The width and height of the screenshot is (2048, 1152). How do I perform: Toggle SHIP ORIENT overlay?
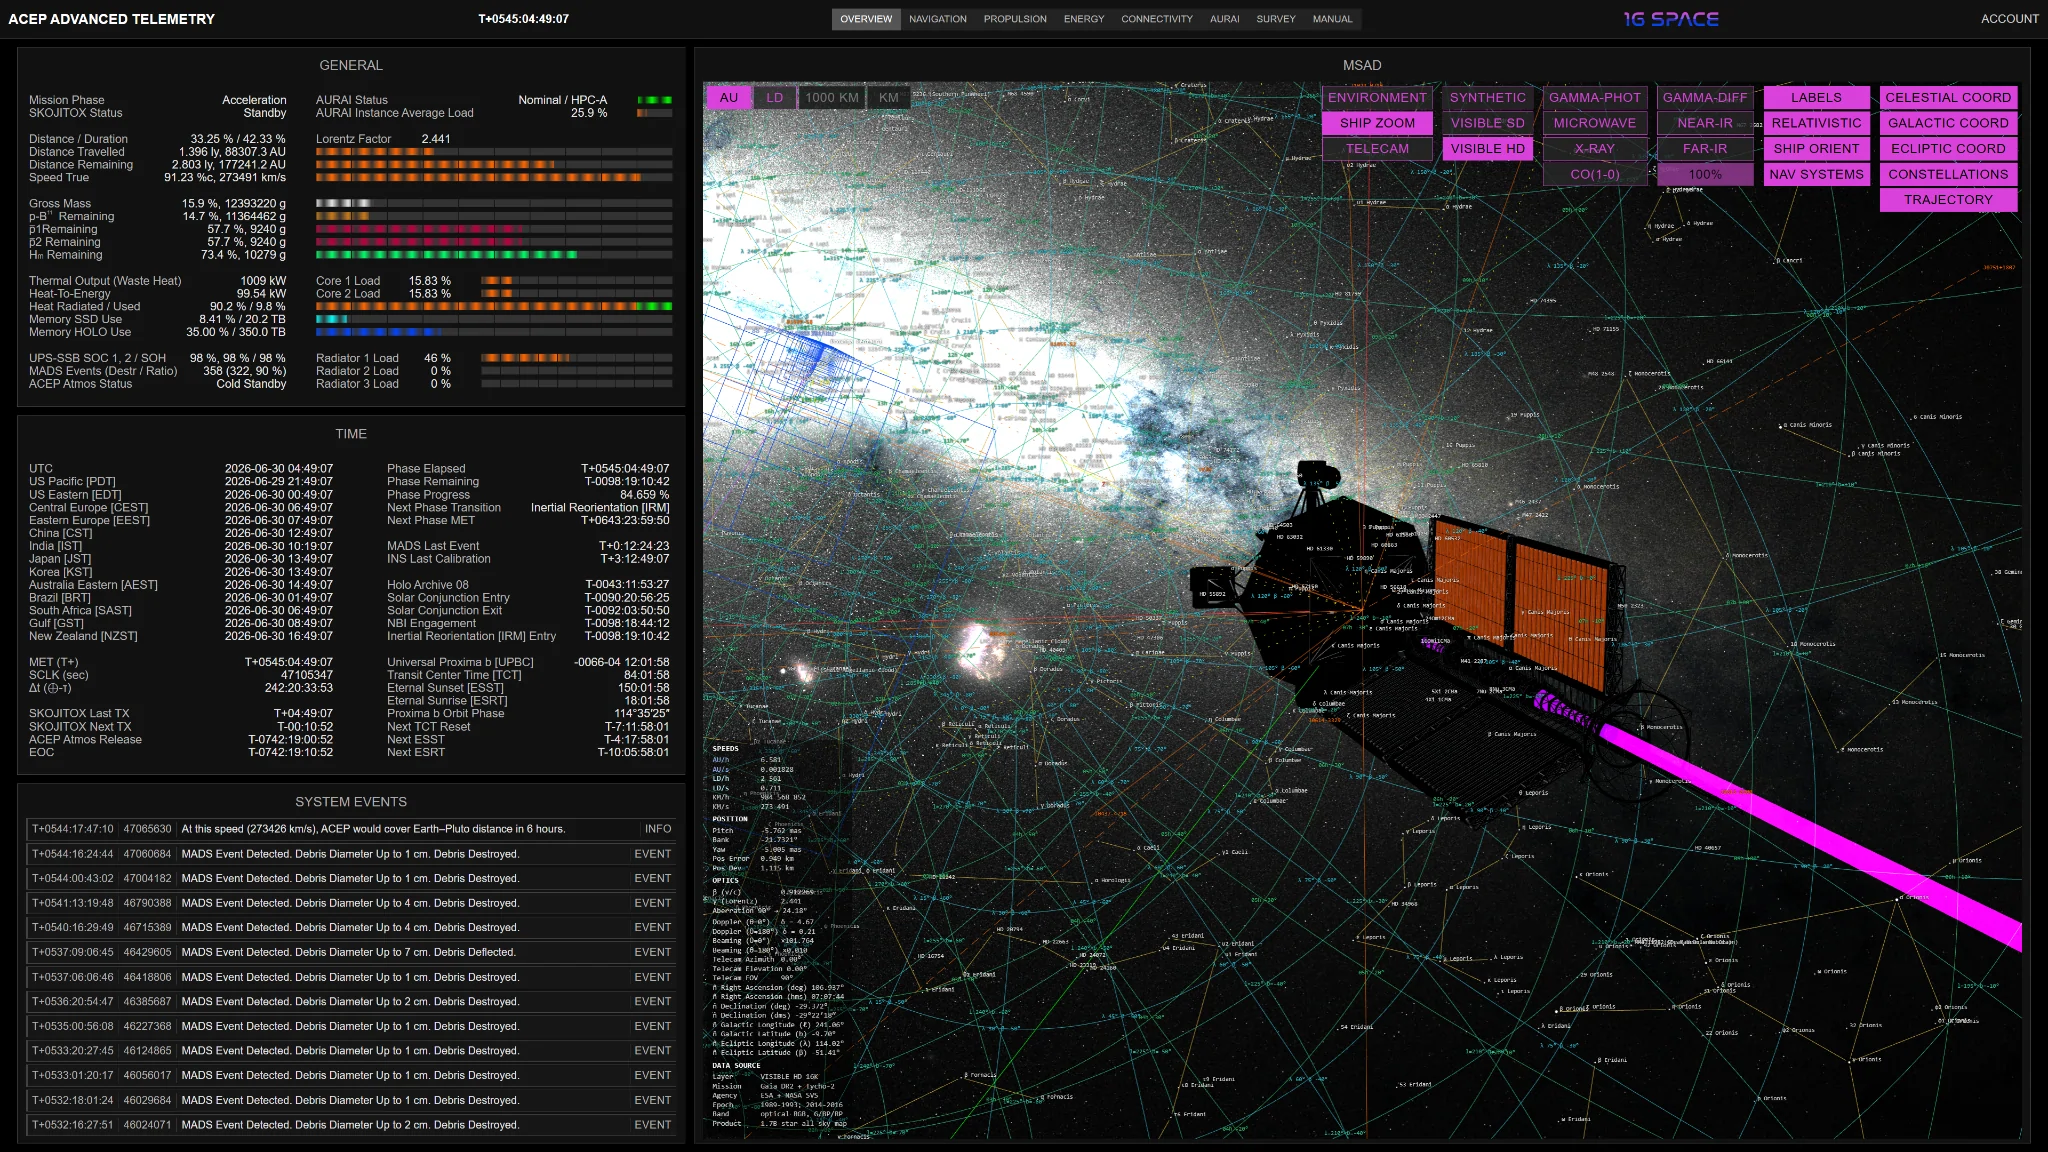pyautogui.click(x=1816, y=149)
